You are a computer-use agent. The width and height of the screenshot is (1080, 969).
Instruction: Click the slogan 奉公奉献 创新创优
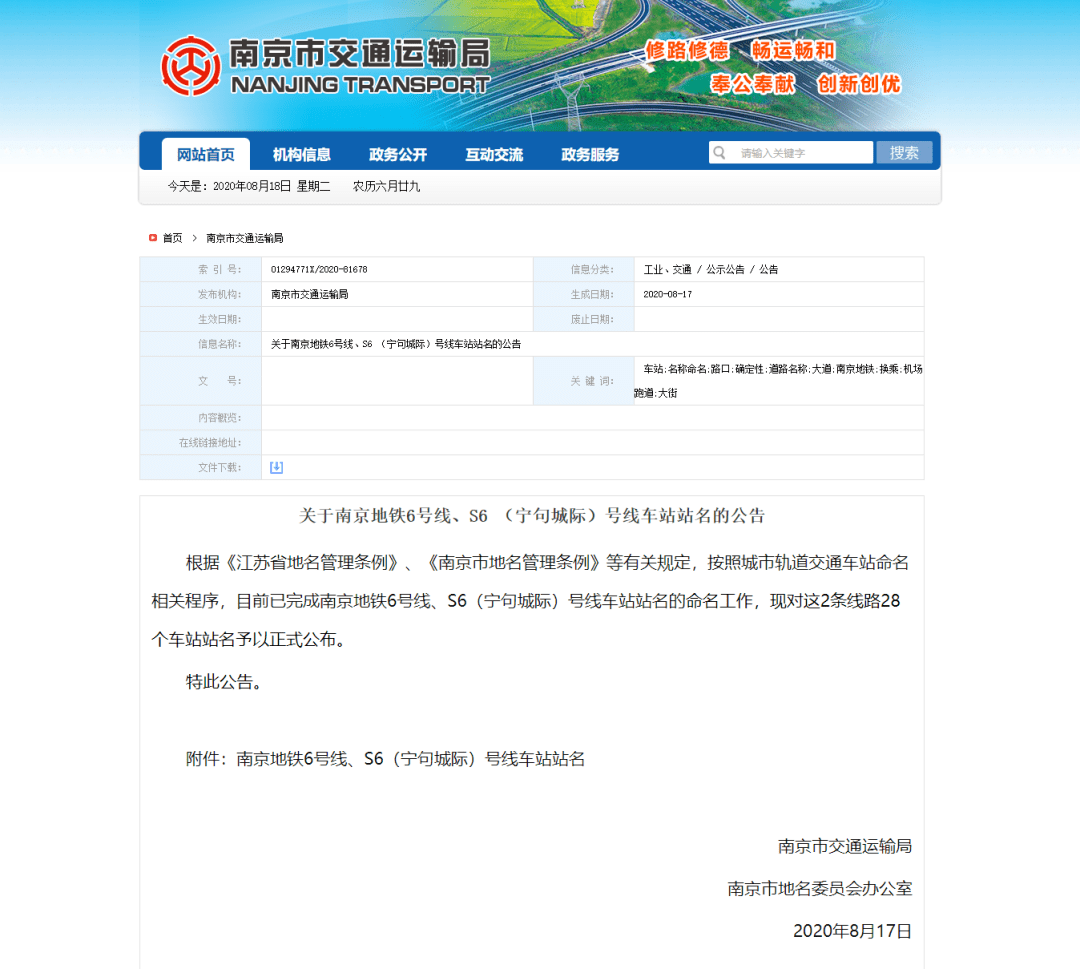806,84
